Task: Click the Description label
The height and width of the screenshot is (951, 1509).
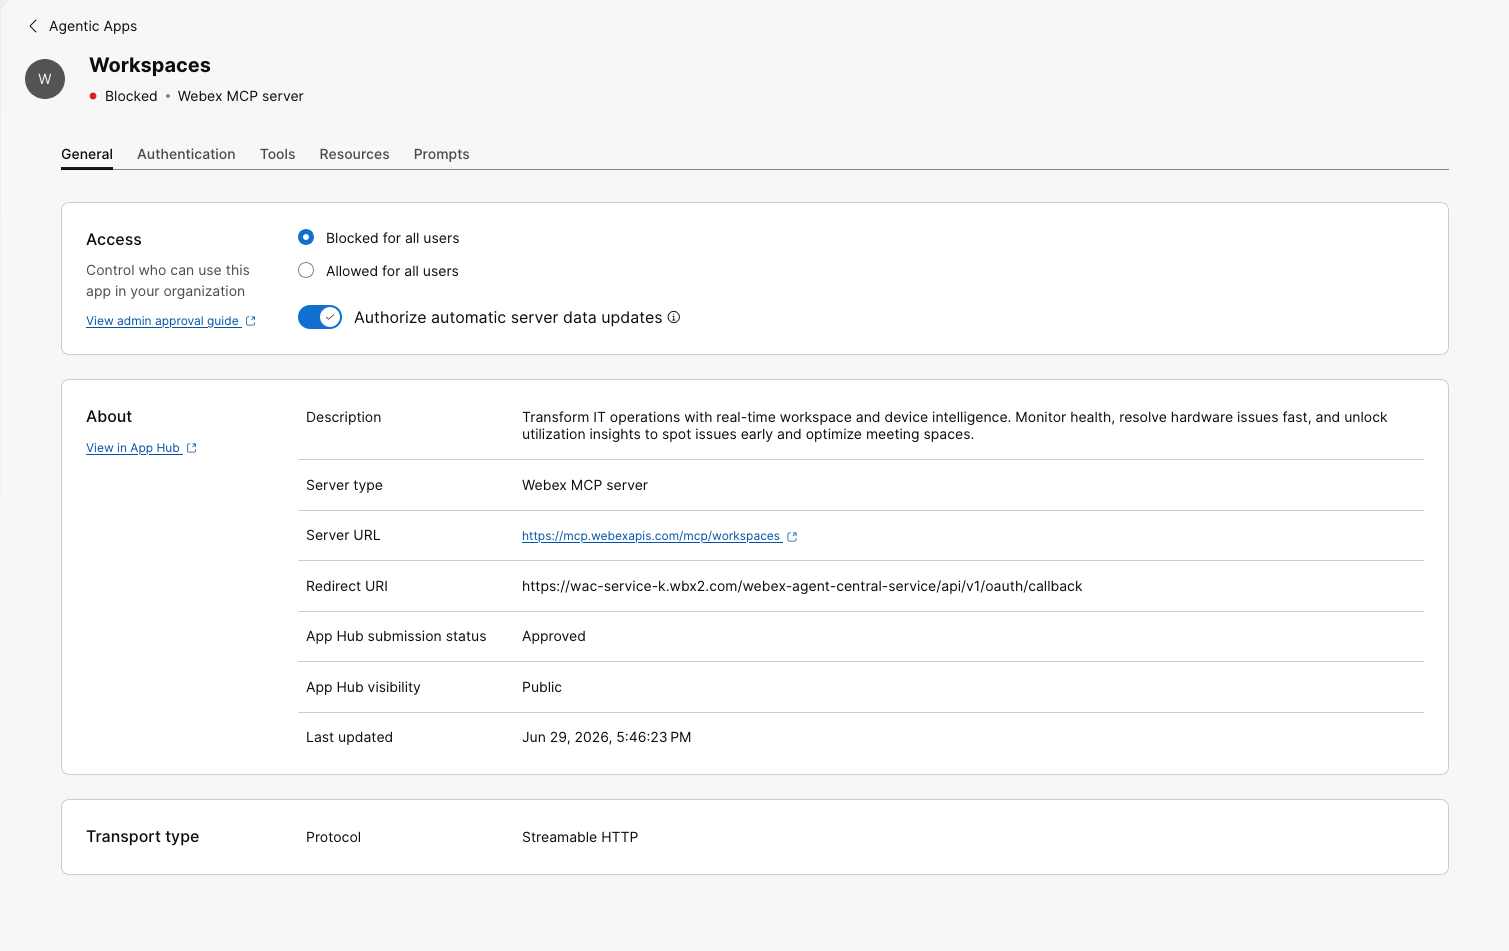Action: [343, 417]
